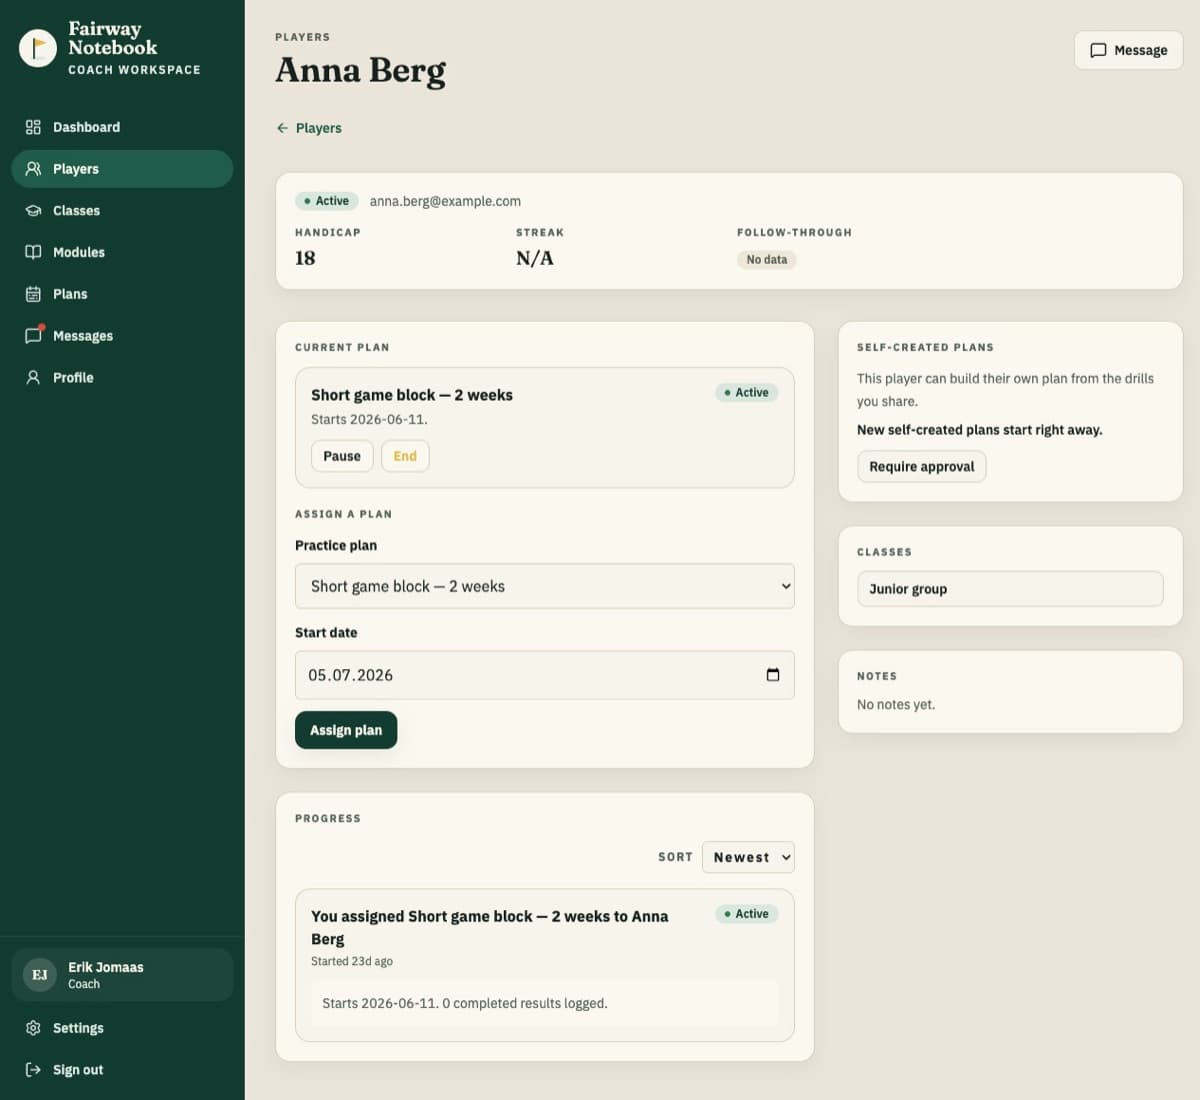Click the Assign plan button
This screenshot has width=1200, height=1100.
[x=346, y=730]
